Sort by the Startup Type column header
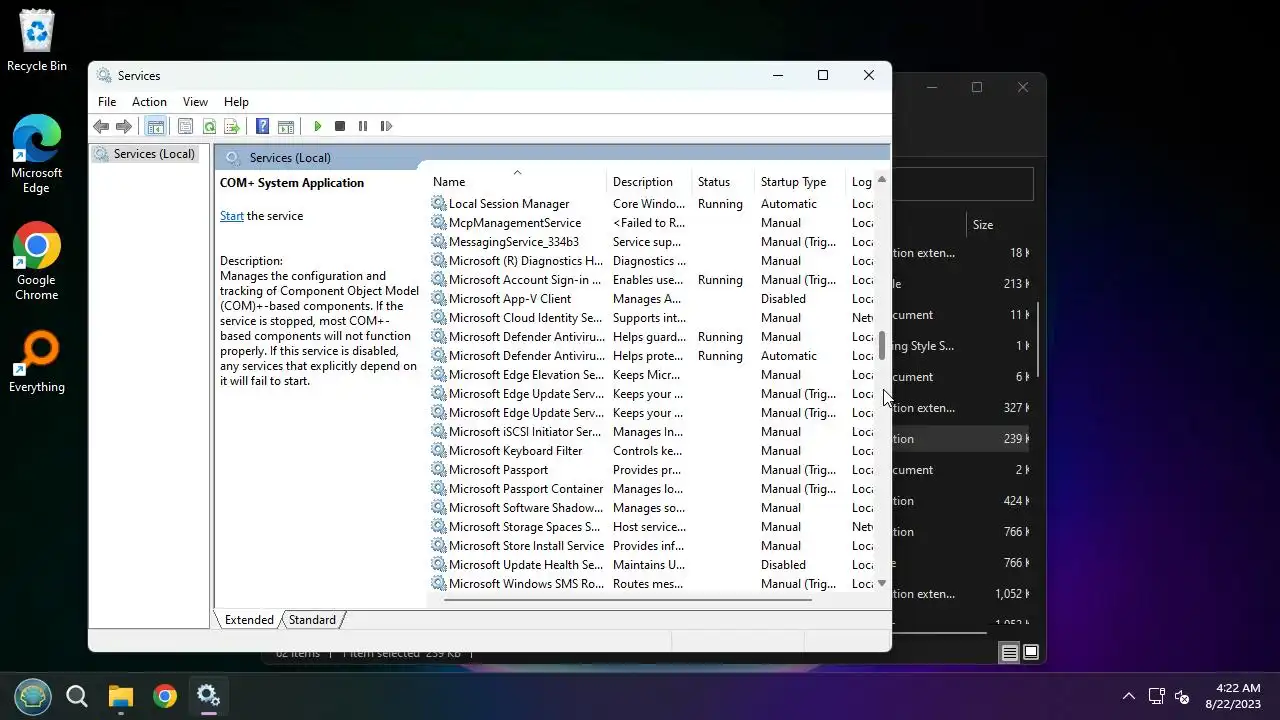Viewport: 1280px width, 720px height. pos(800,182)
